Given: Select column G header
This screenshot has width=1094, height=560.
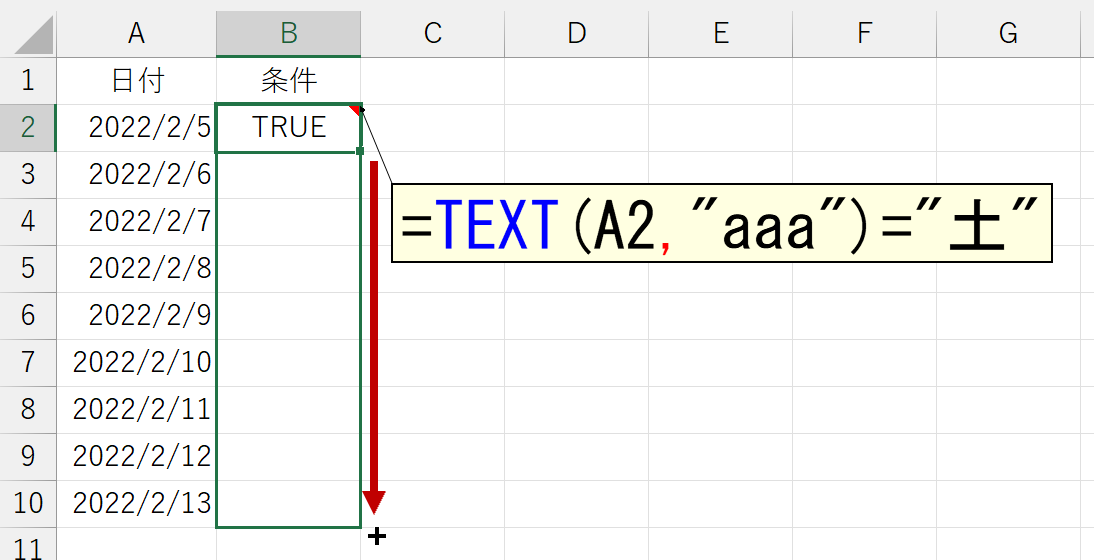Looking at the screenshot, I should click(x=1007, y=33).
